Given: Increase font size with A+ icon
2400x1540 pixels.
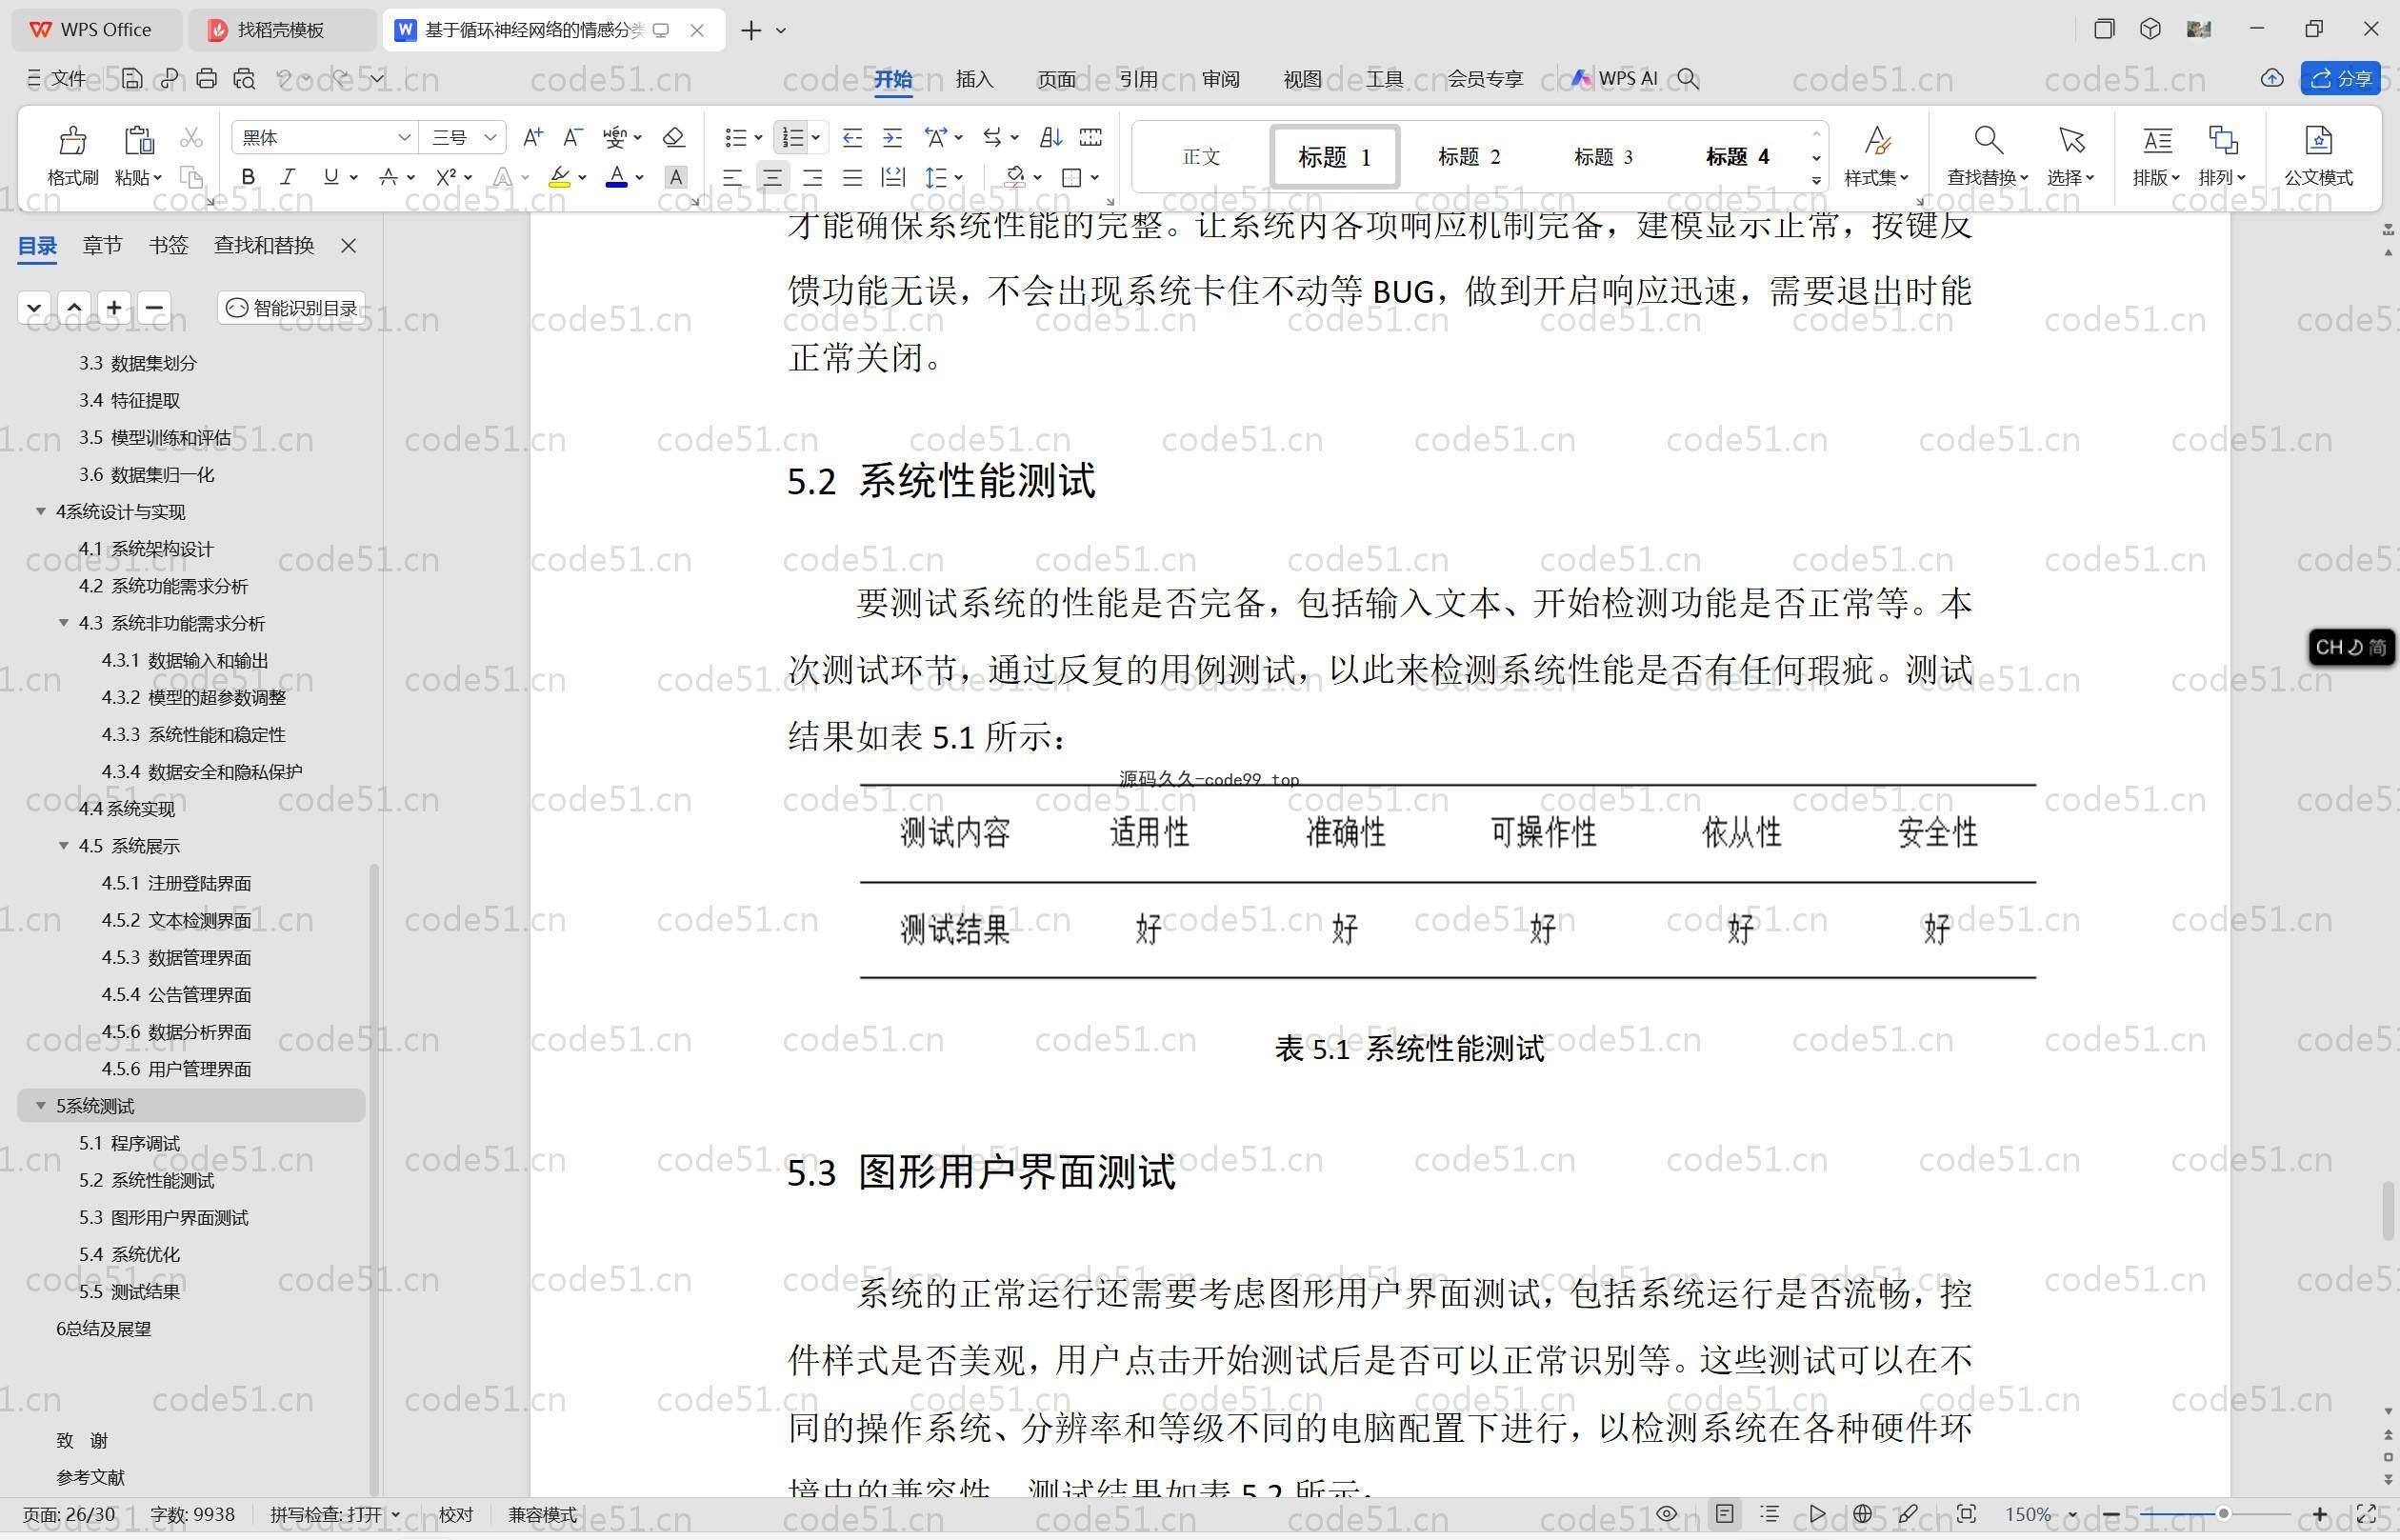Looking at the screenshot, I should tap(533, 137).
